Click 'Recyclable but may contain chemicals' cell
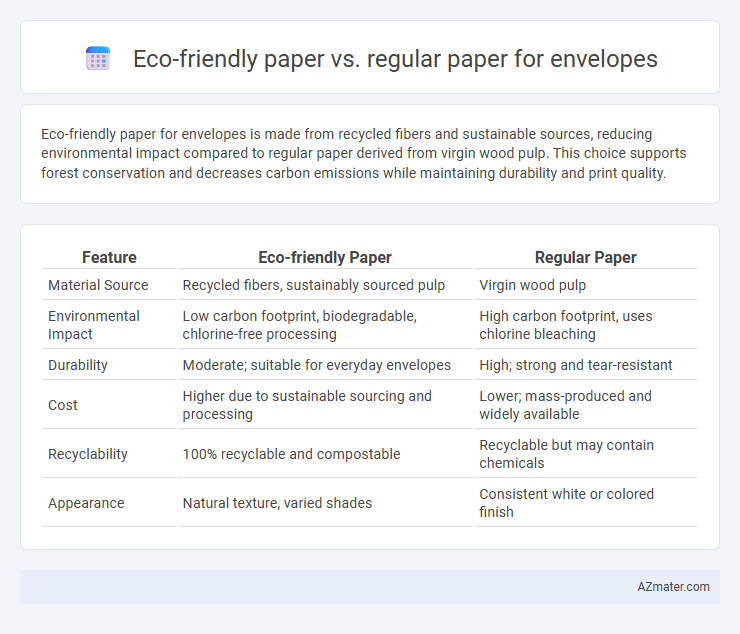The height and width of the screenshot is (634, 740). click(x=585, y=454)
